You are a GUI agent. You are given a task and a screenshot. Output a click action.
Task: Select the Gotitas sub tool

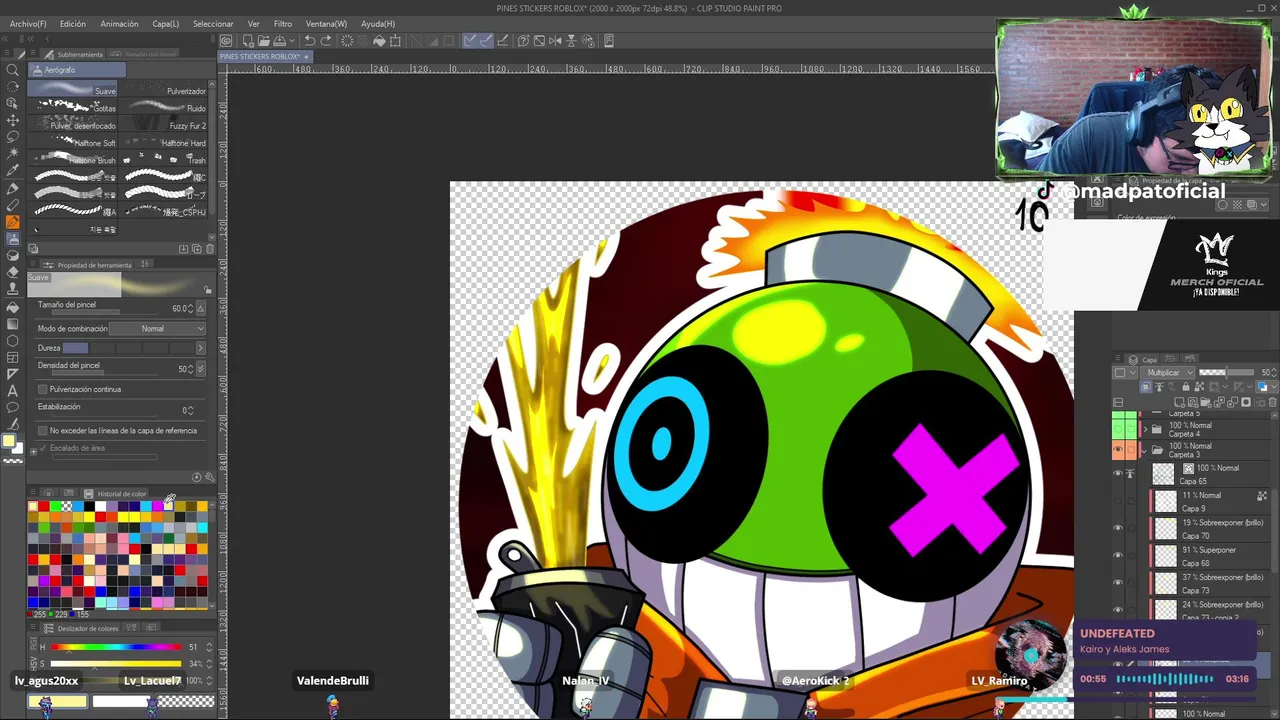coord(73,107)
